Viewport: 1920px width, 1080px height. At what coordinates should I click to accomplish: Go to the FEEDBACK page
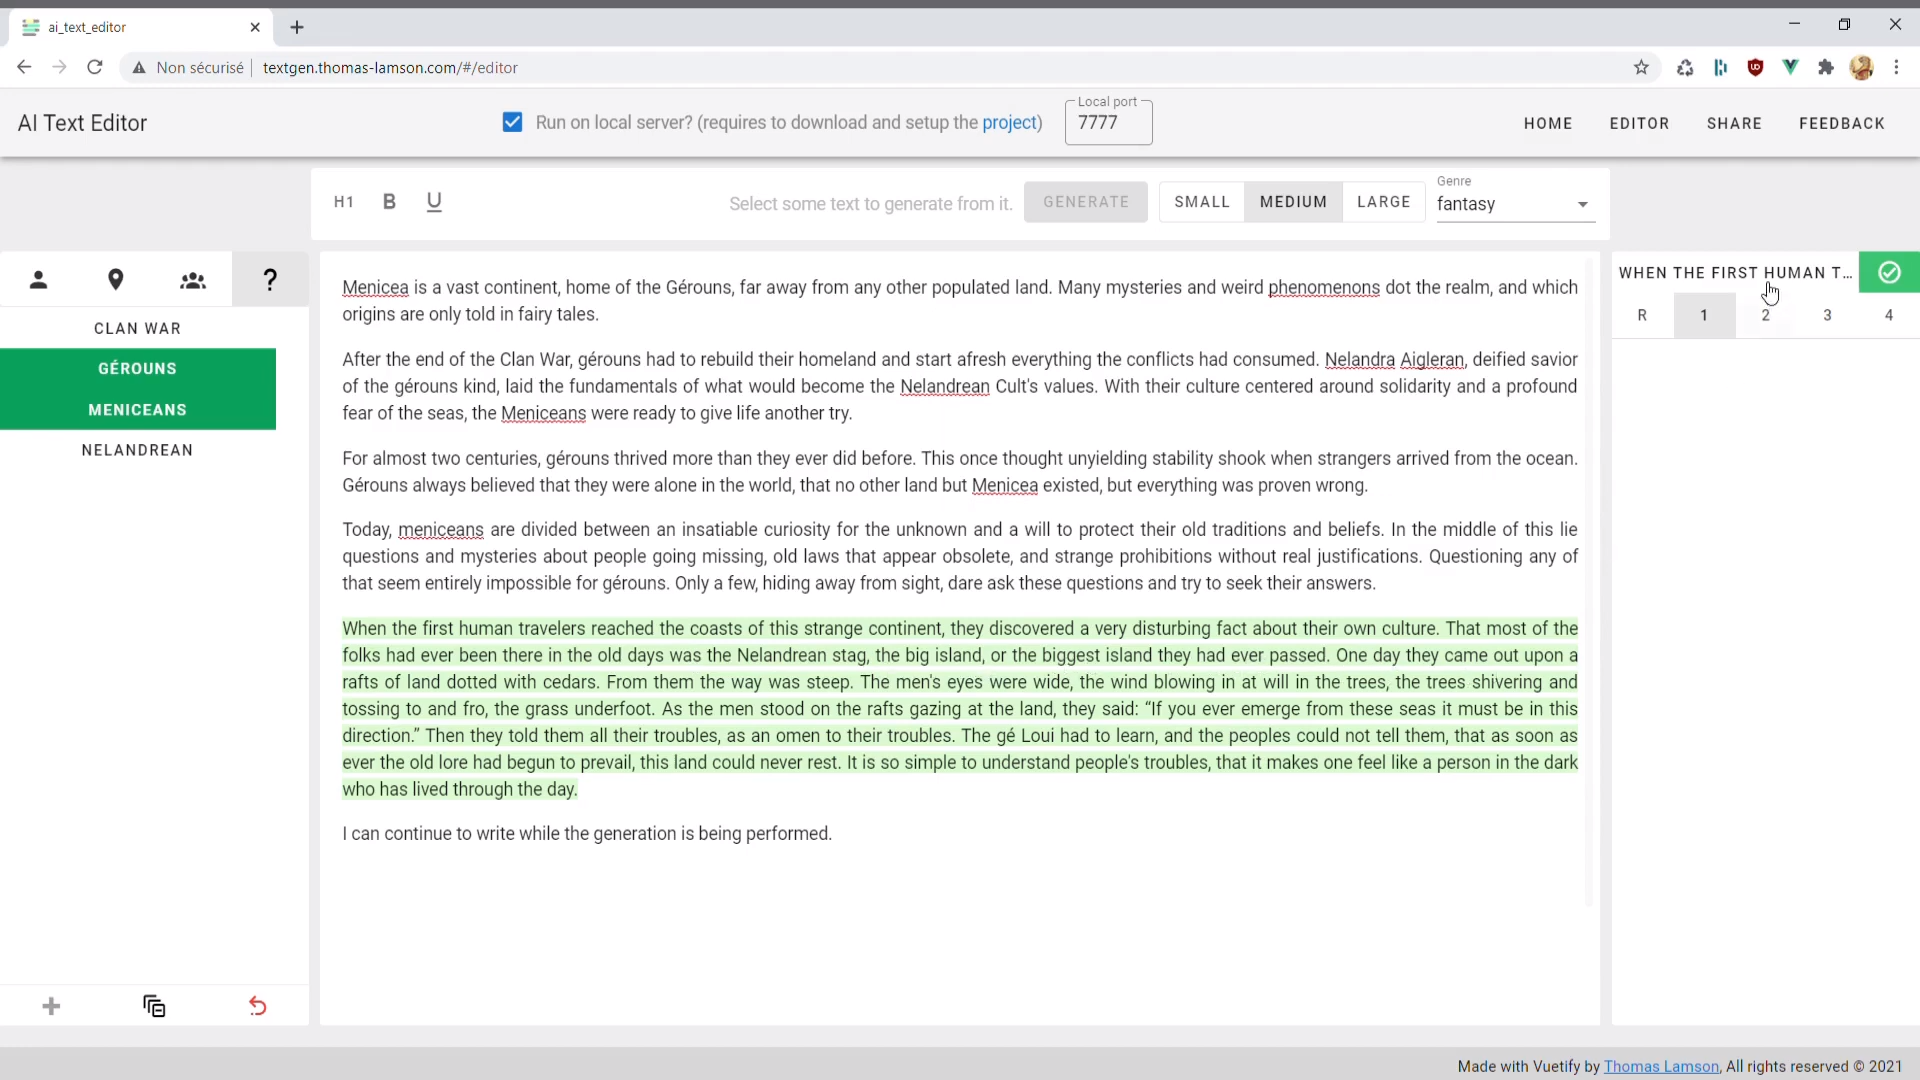point(1841,123)
